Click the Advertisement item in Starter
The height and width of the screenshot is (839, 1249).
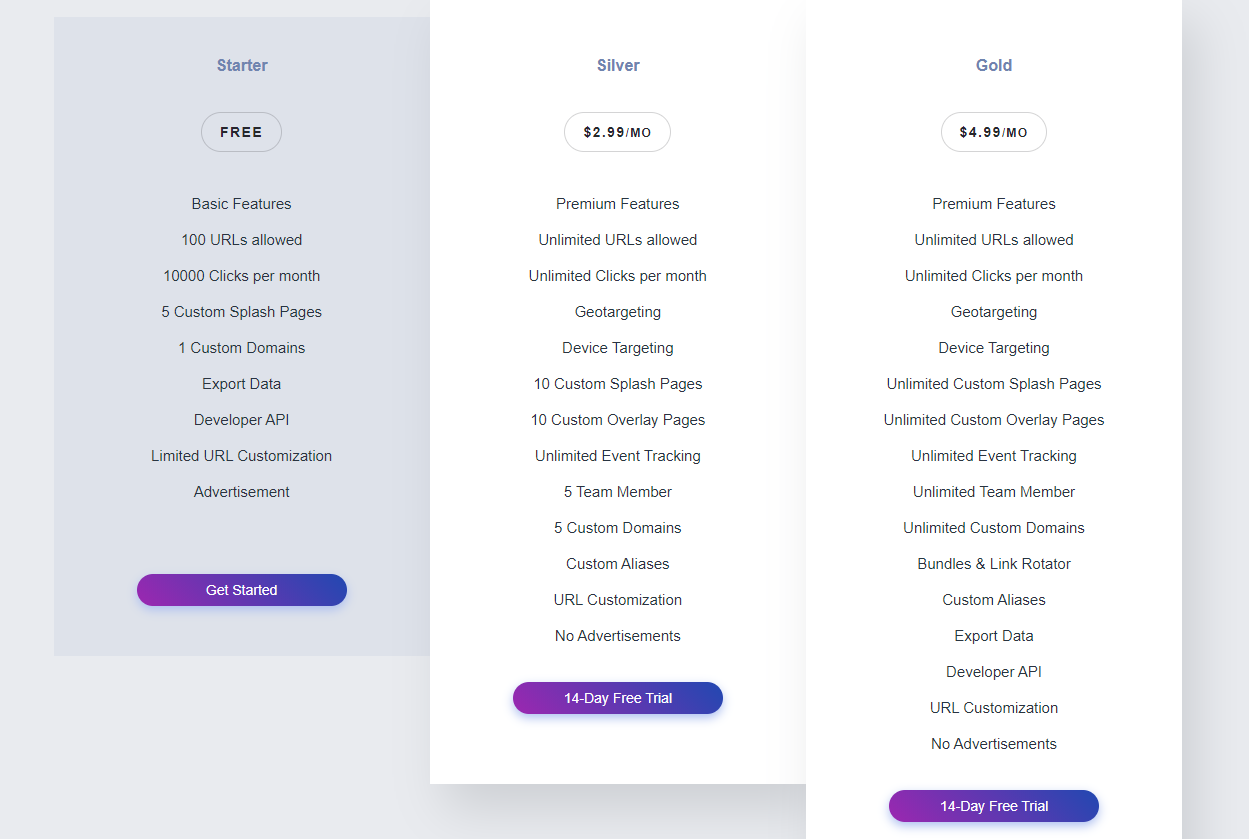point(241,491)
